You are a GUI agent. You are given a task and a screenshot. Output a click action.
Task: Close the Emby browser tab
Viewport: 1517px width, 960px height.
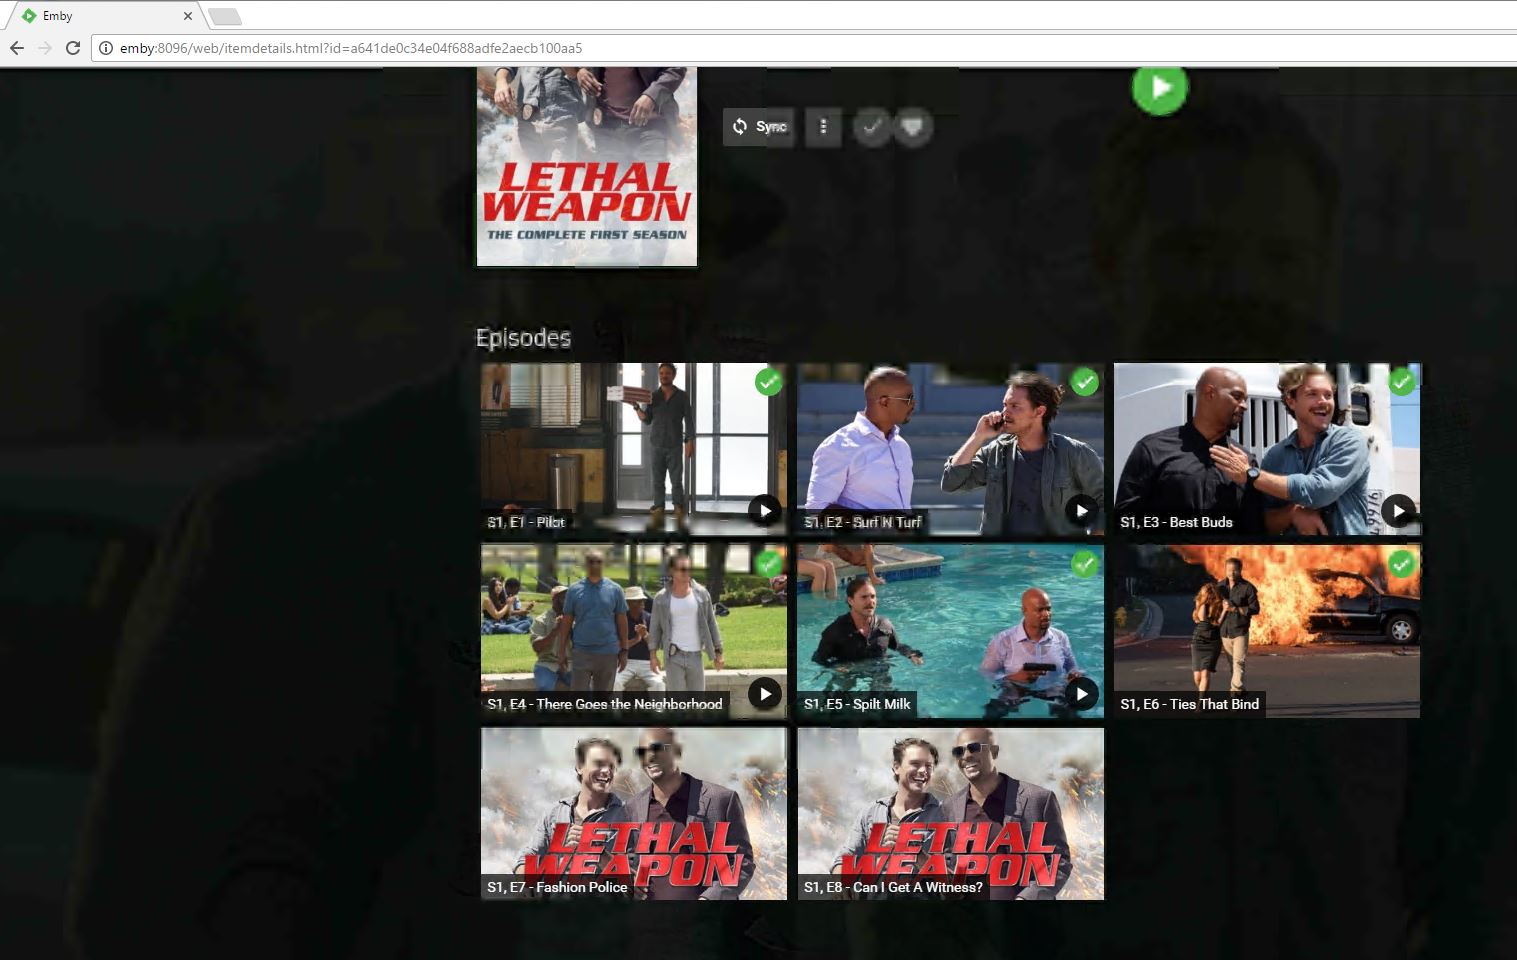pos(187,16)
